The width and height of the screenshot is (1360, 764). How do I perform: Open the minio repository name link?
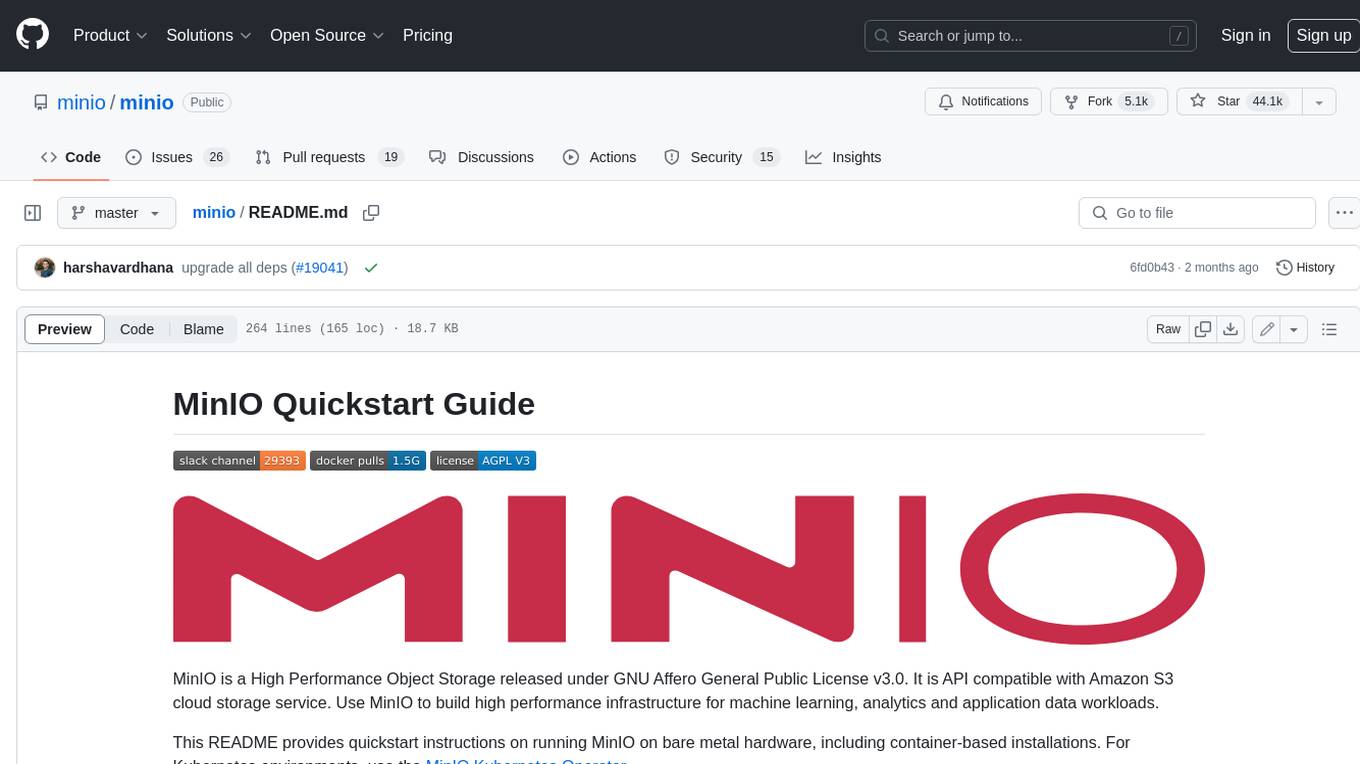pos(147,102)
